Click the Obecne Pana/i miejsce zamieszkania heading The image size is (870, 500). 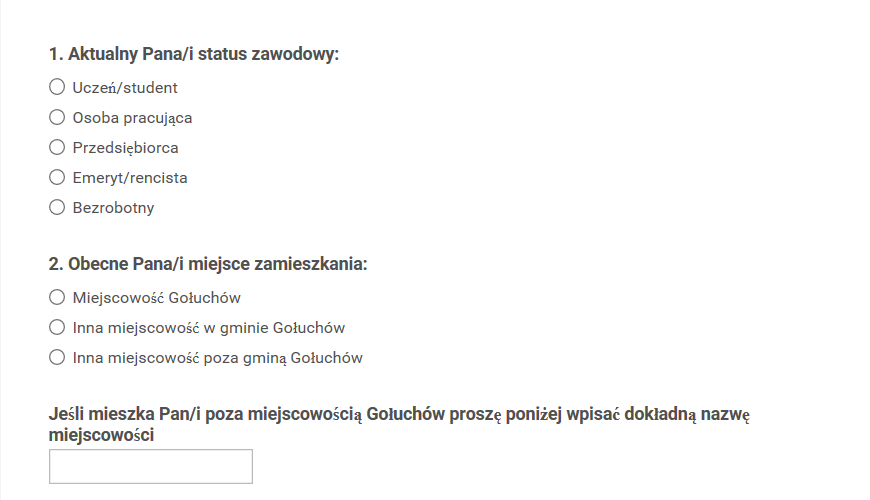point(208,264)
